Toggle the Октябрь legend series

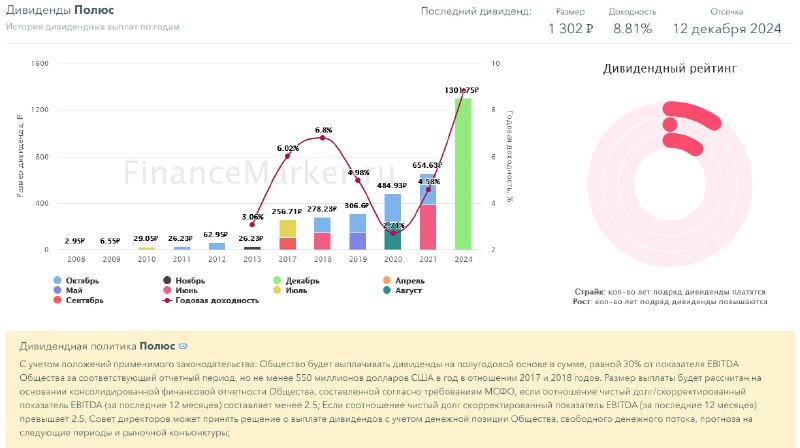pyautogui.click(x=76, y=281)
